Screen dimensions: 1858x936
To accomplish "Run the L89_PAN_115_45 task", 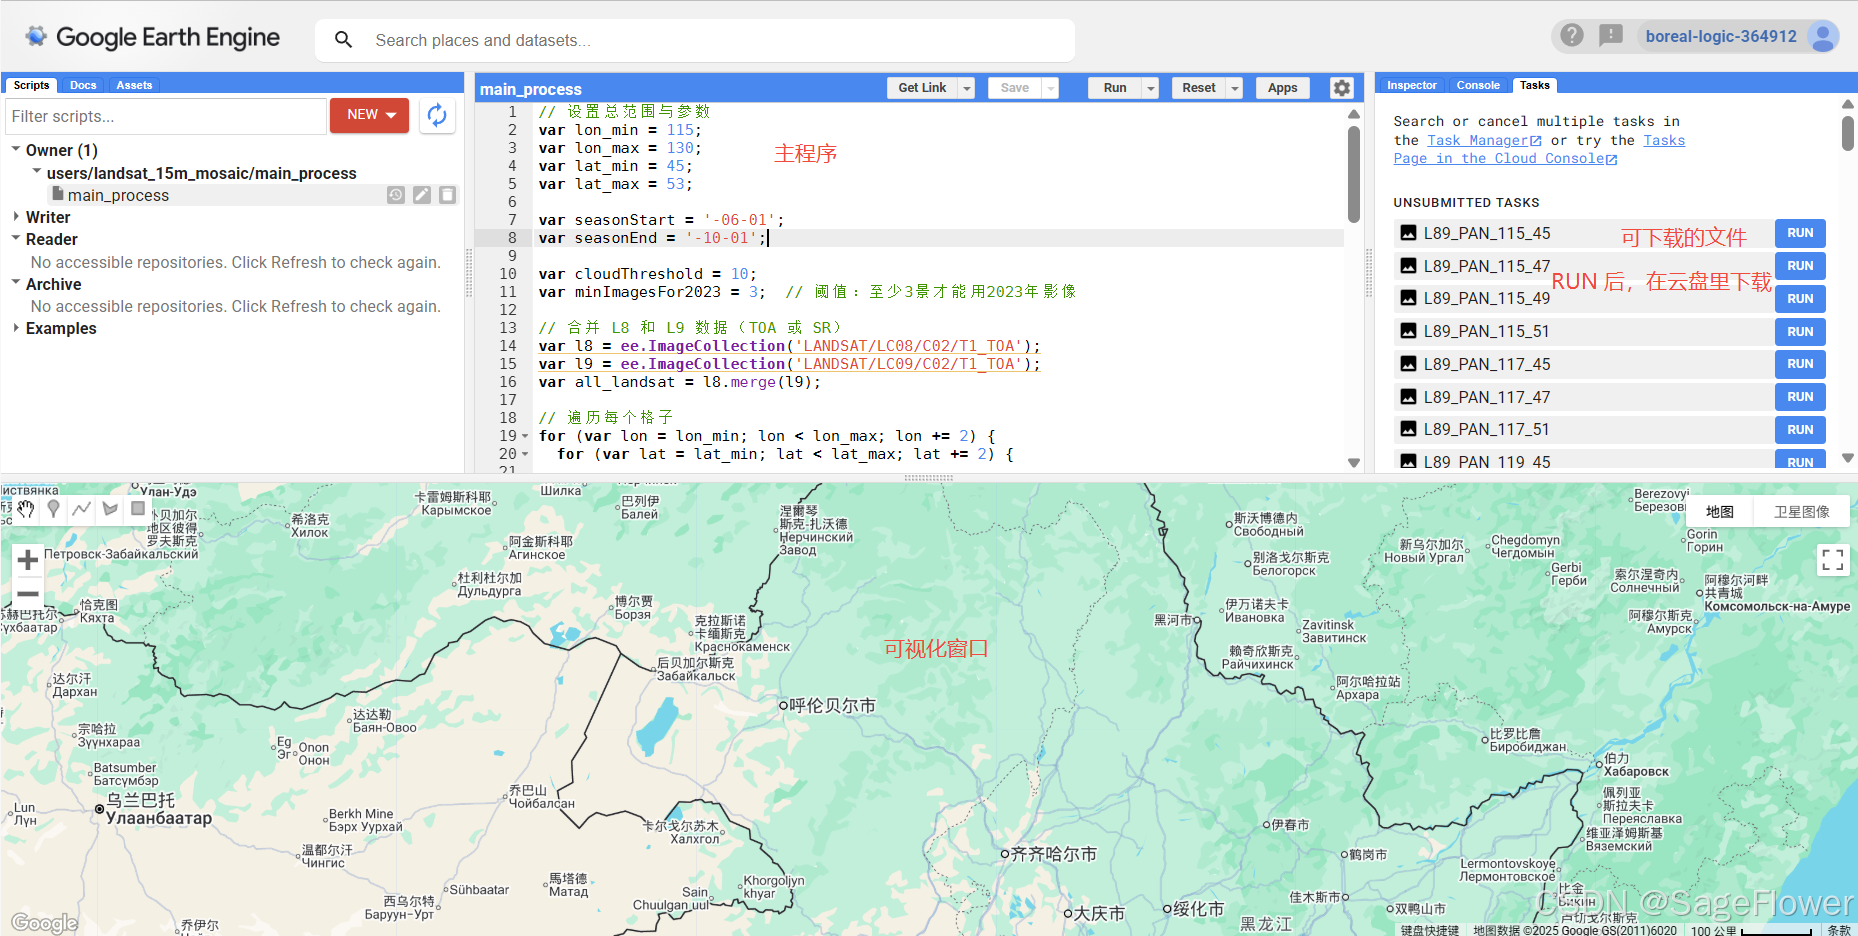I will 1800,232.
